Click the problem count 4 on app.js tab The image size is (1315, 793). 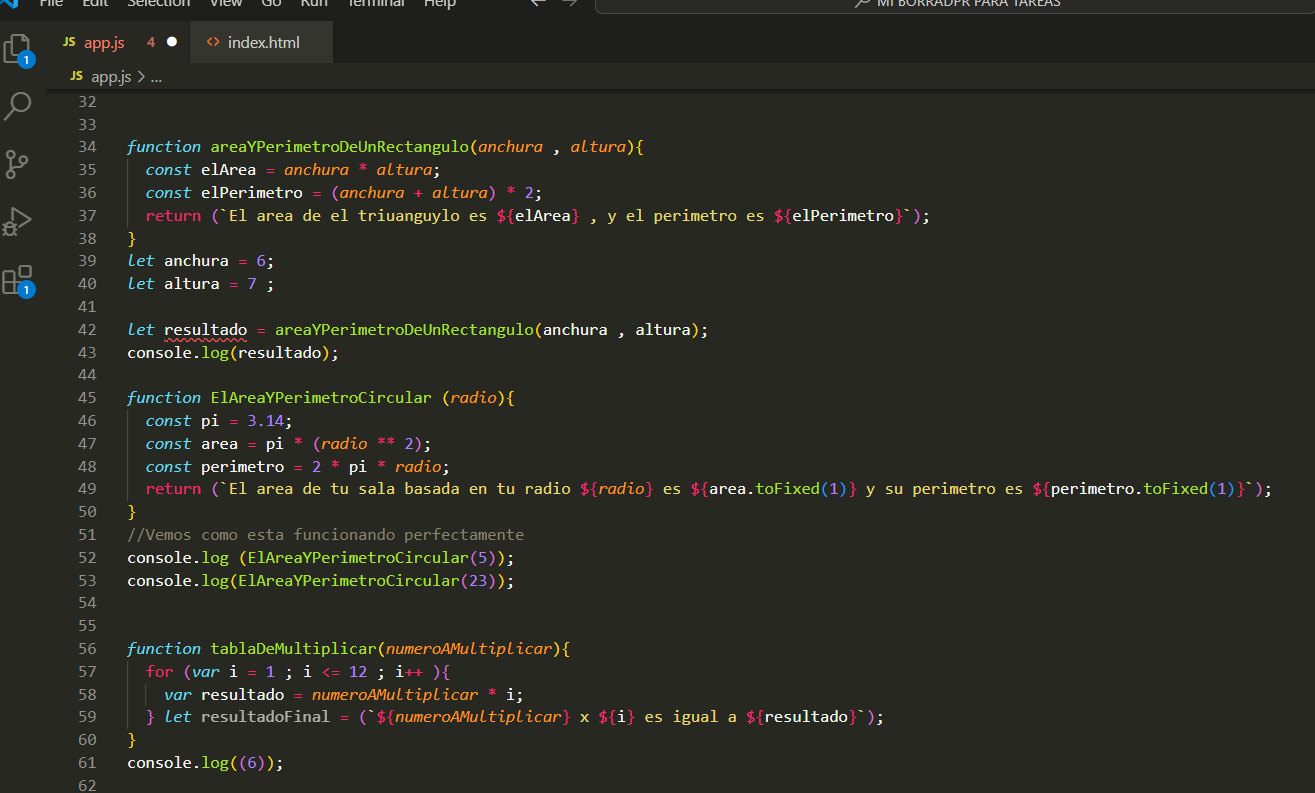pyautogui.click(x=151, y=42)
